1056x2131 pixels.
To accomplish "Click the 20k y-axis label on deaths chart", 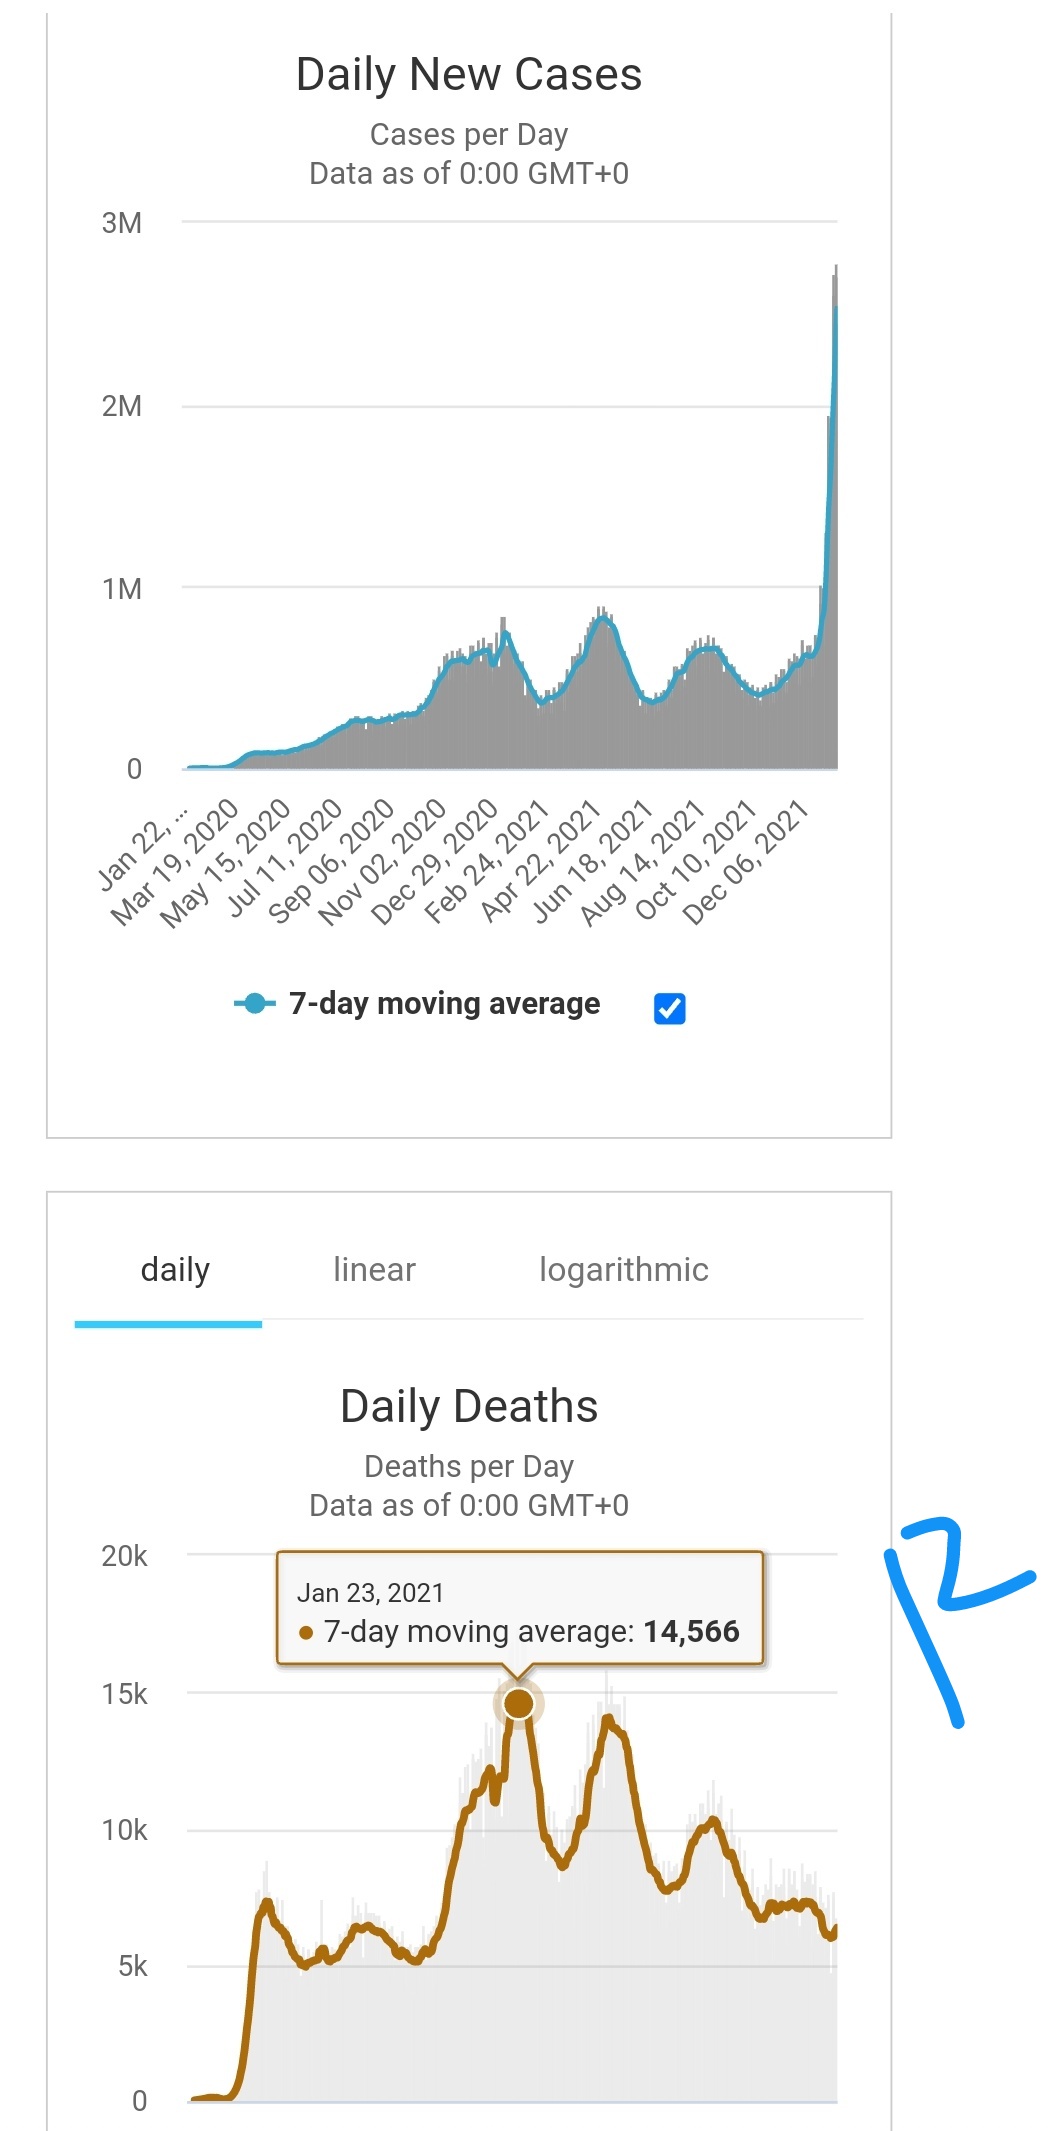I will pos(124,1556).
